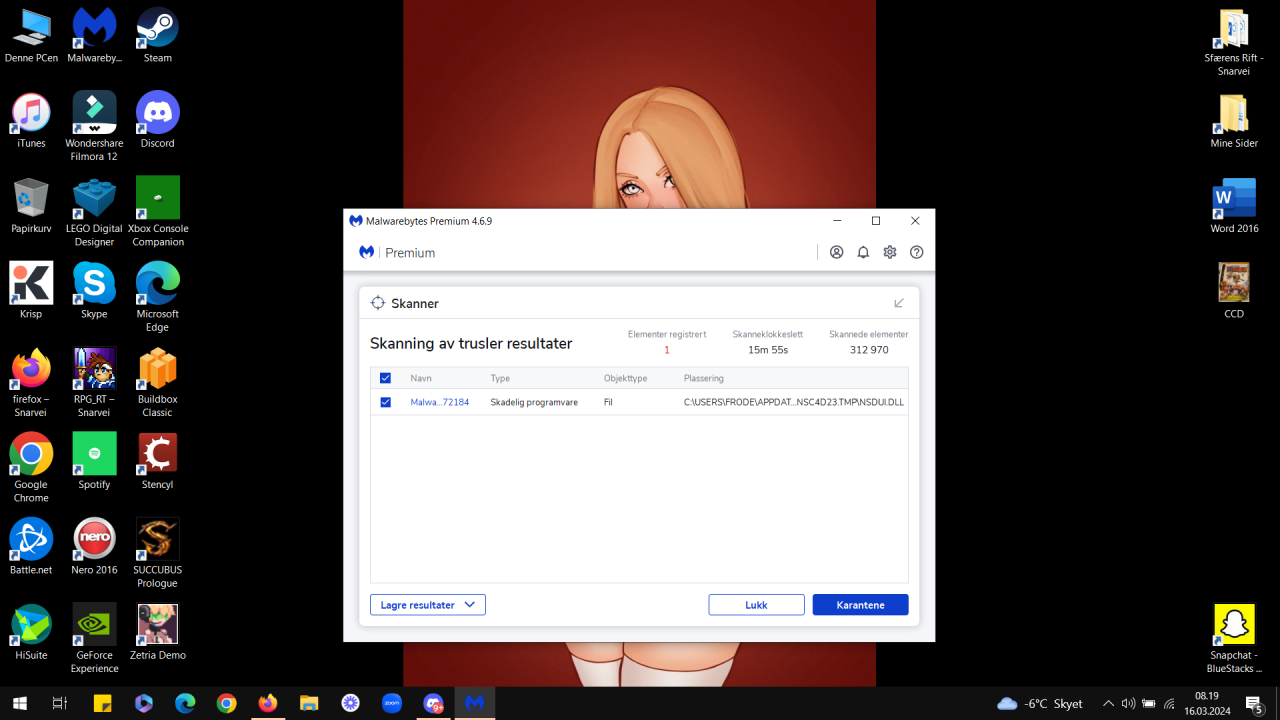Click the Zoom icon in the taskbar
Screen dimensions: 1280x720
pos(391,704)
